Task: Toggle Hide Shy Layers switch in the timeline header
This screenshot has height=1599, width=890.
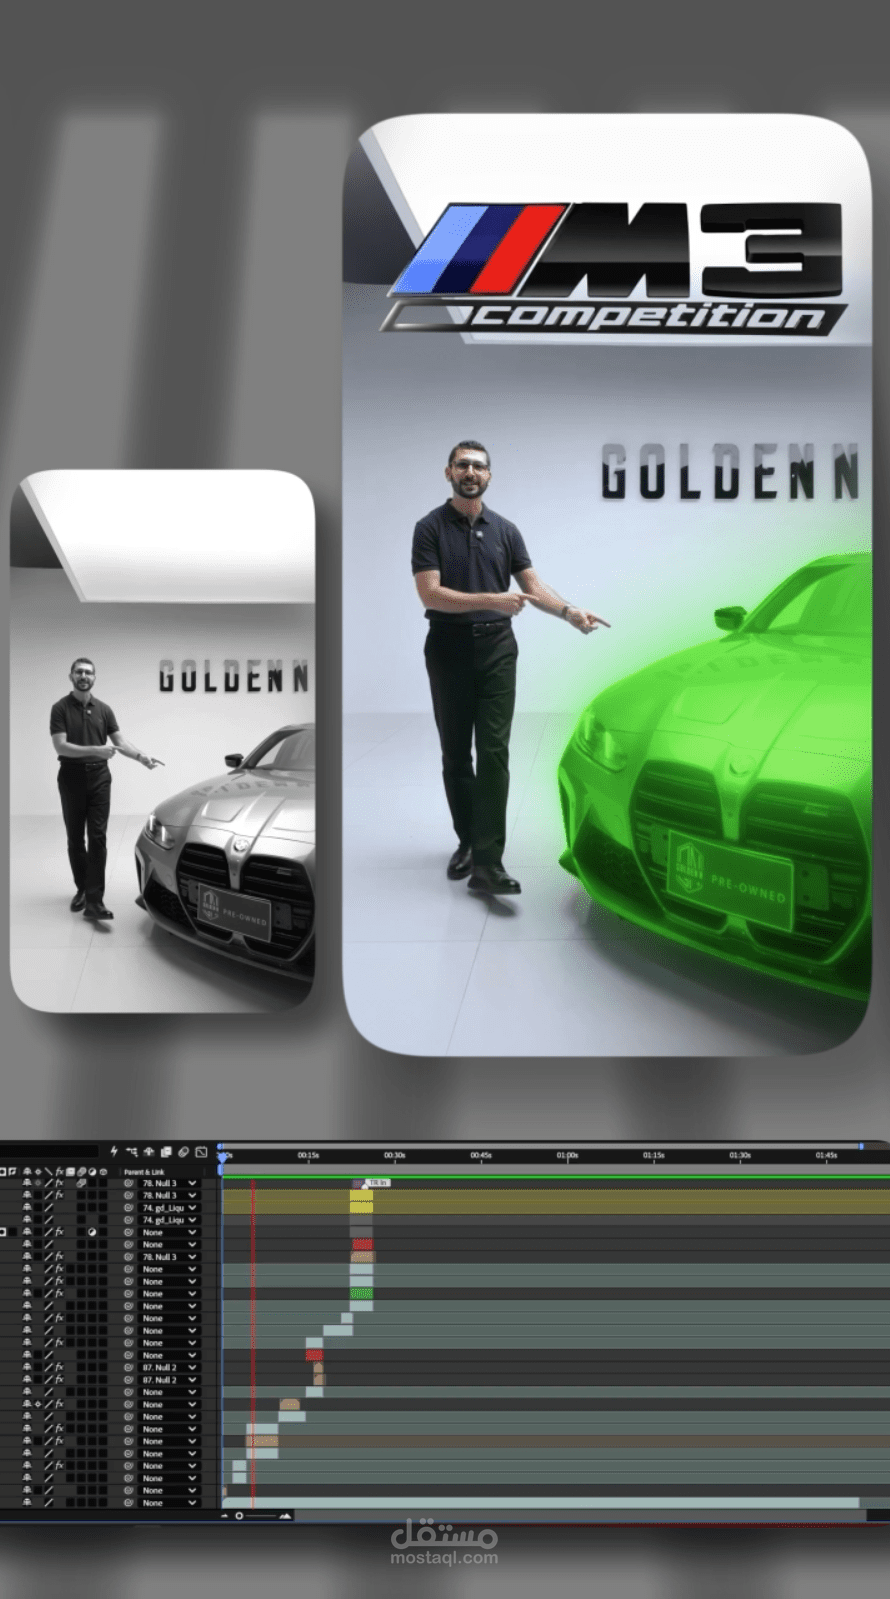Action: tap(149, 1152)
